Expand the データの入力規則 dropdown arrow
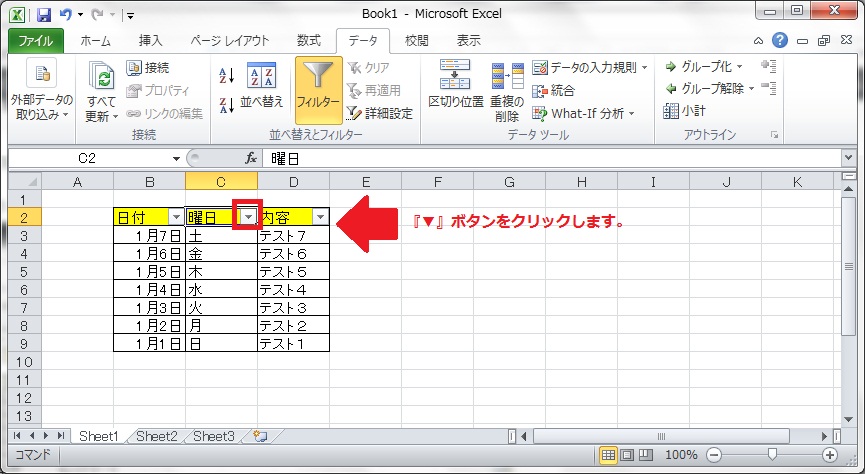This screenshot has height=474, width=865. point(644,68)
